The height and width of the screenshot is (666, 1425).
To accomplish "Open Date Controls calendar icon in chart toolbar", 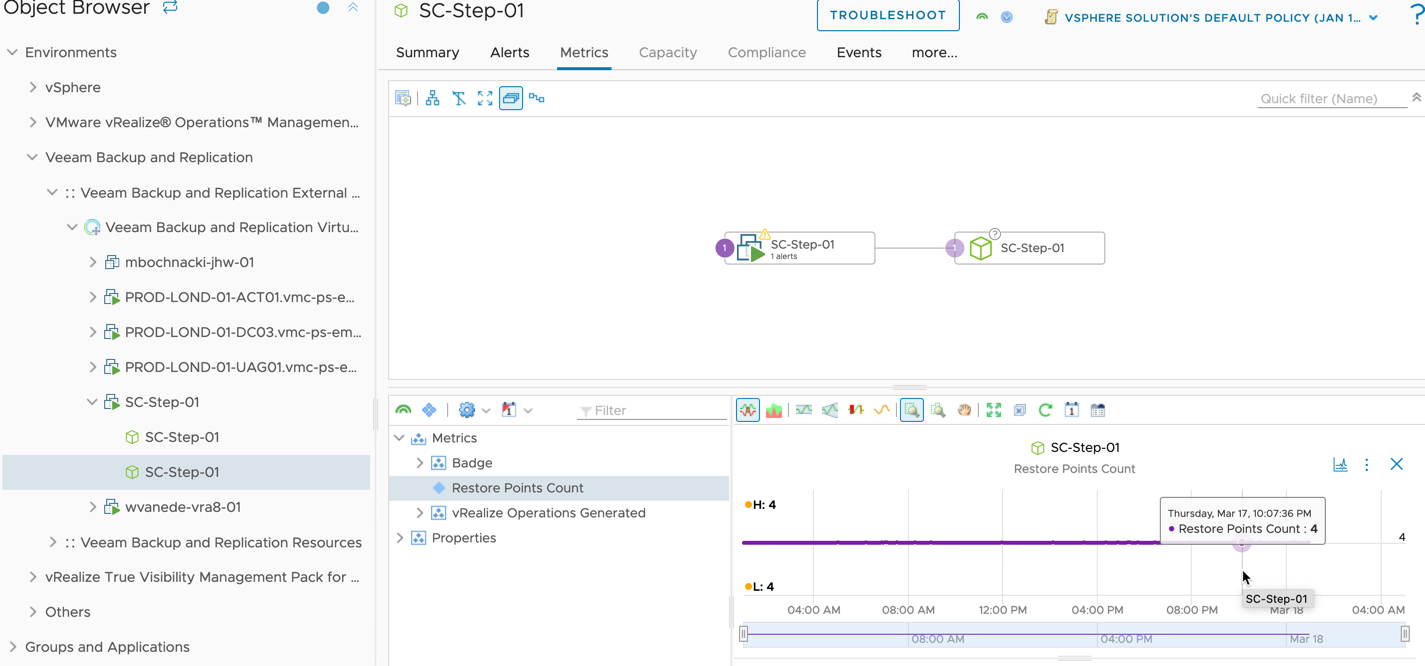I will 1072,410.
